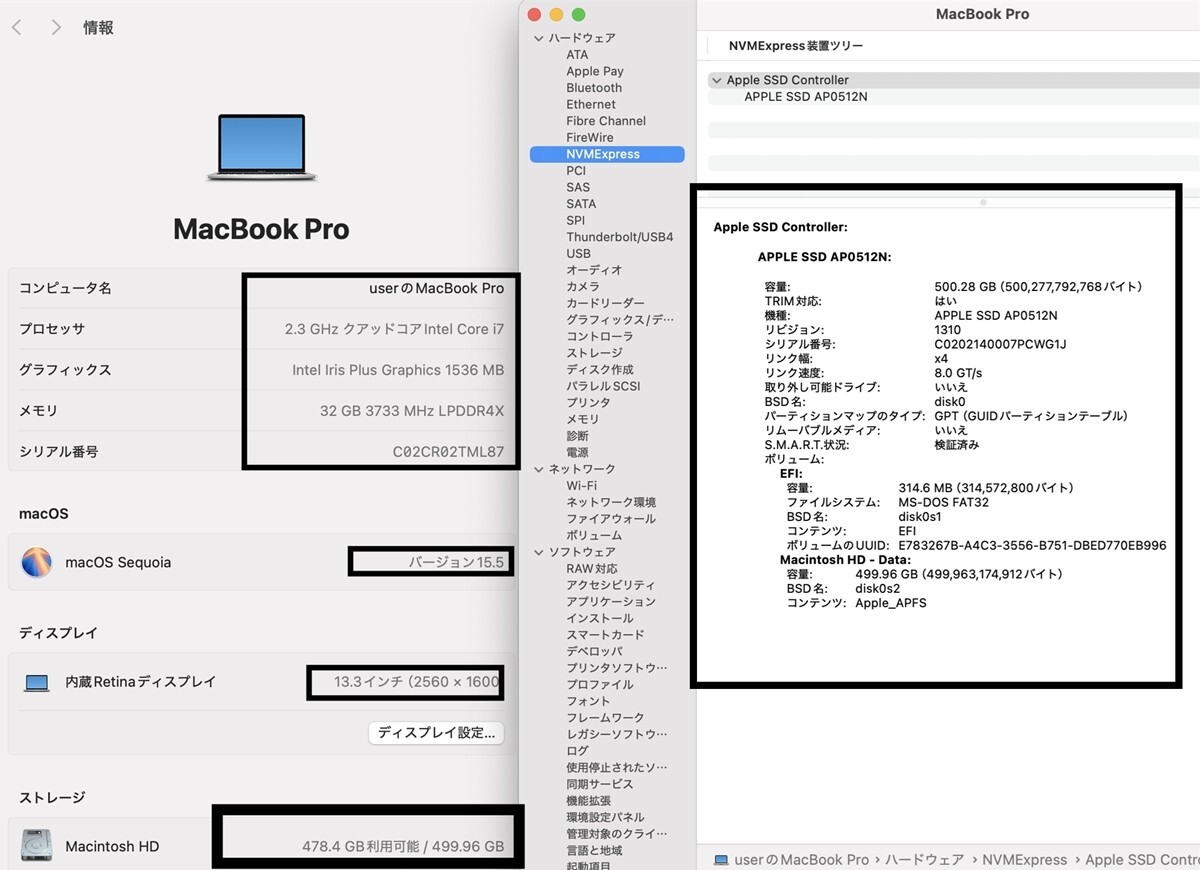Viewport: 1200px width, 870px height.
Task: Select RAW対応 in software list
Action: [592, 569]
